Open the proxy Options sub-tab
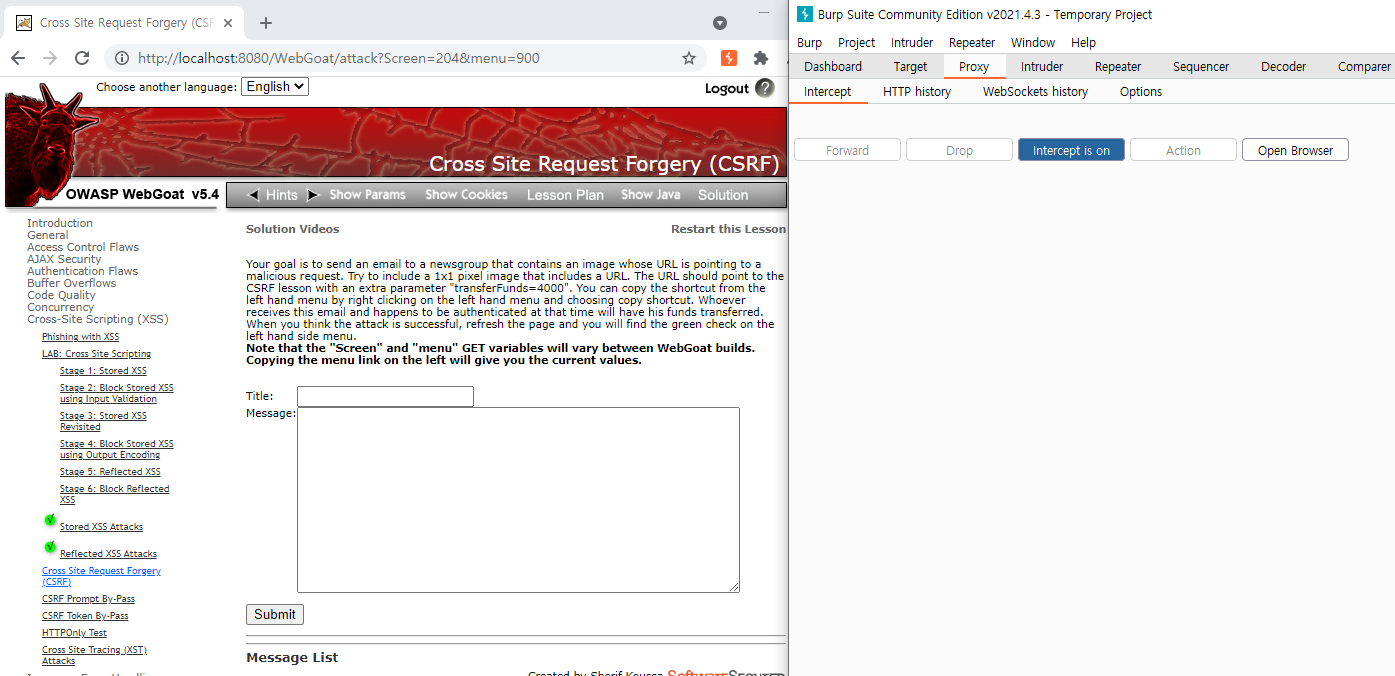The height and width of the screenshot is (676, 1395). tap(1141, 91)
